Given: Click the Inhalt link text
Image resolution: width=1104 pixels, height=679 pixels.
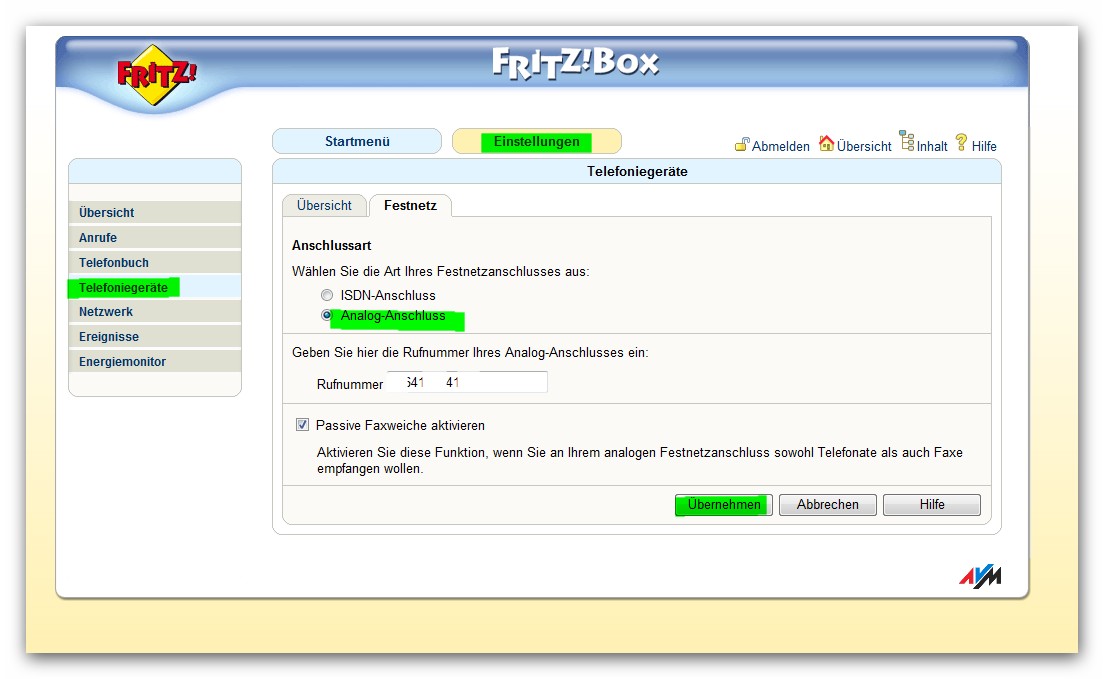Looking at the screenshot, I should (932, 147).
